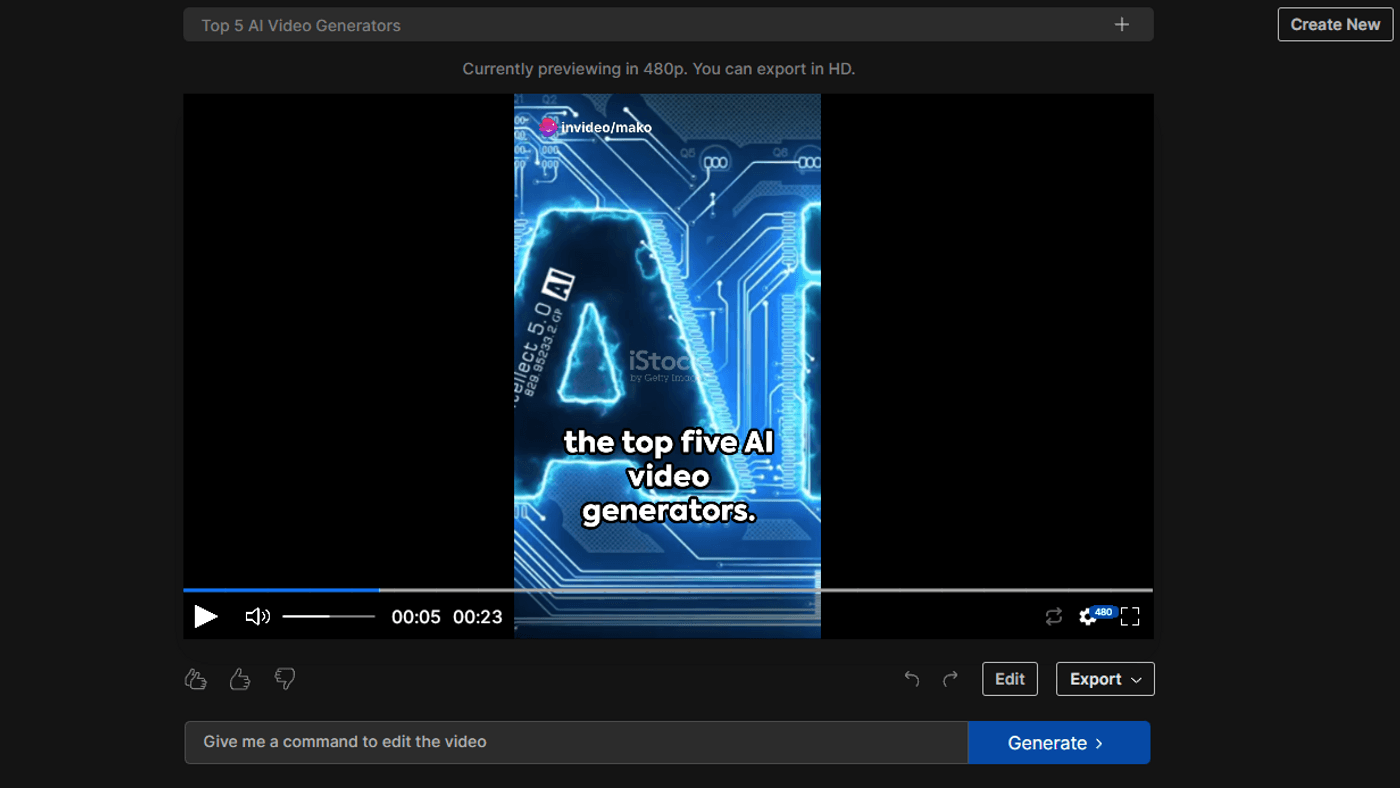Redo the previous change
The width and height of the screenshot is (1400, 788).
[949, 678]
